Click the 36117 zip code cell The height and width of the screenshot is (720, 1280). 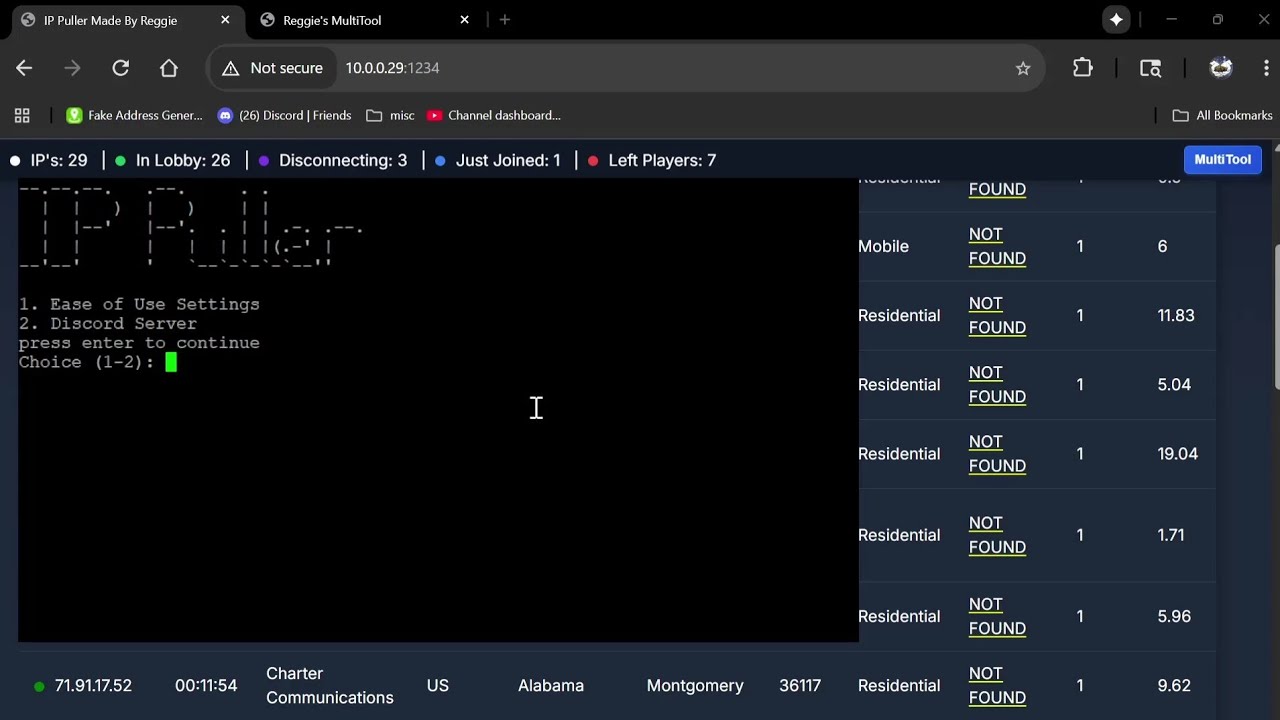point(800,685)
